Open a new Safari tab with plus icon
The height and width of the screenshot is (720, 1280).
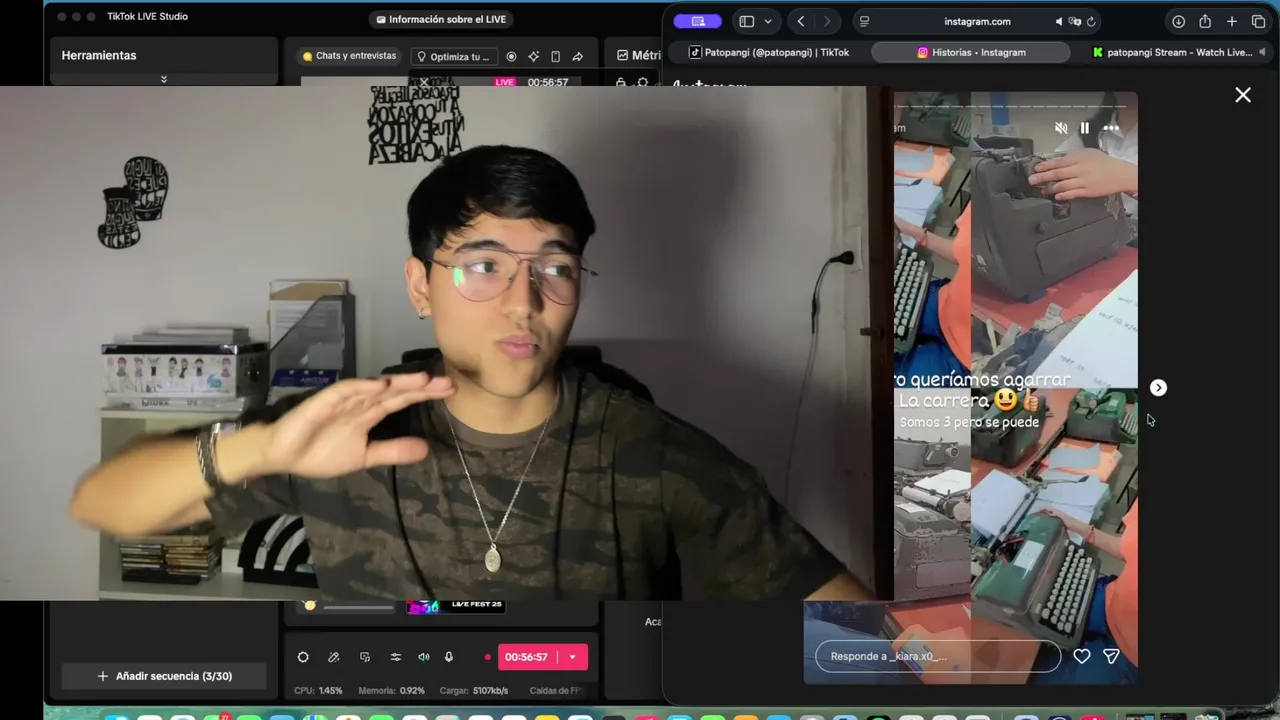tap(1232, 21)
